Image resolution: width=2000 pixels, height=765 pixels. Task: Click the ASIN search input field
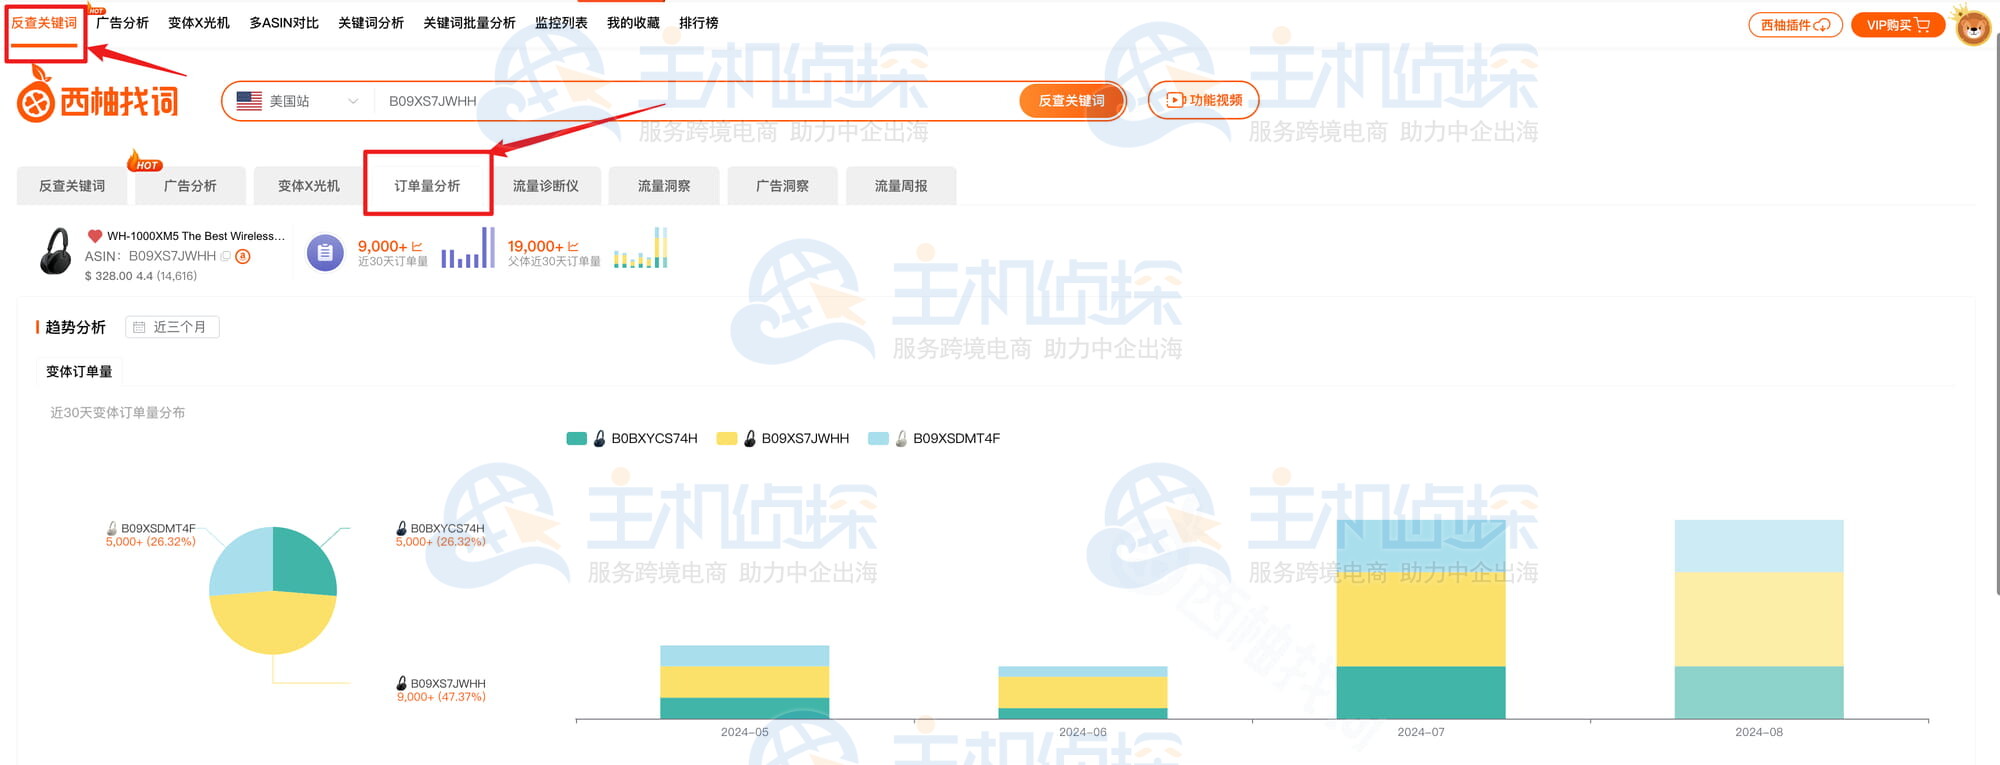click(695, 101)
